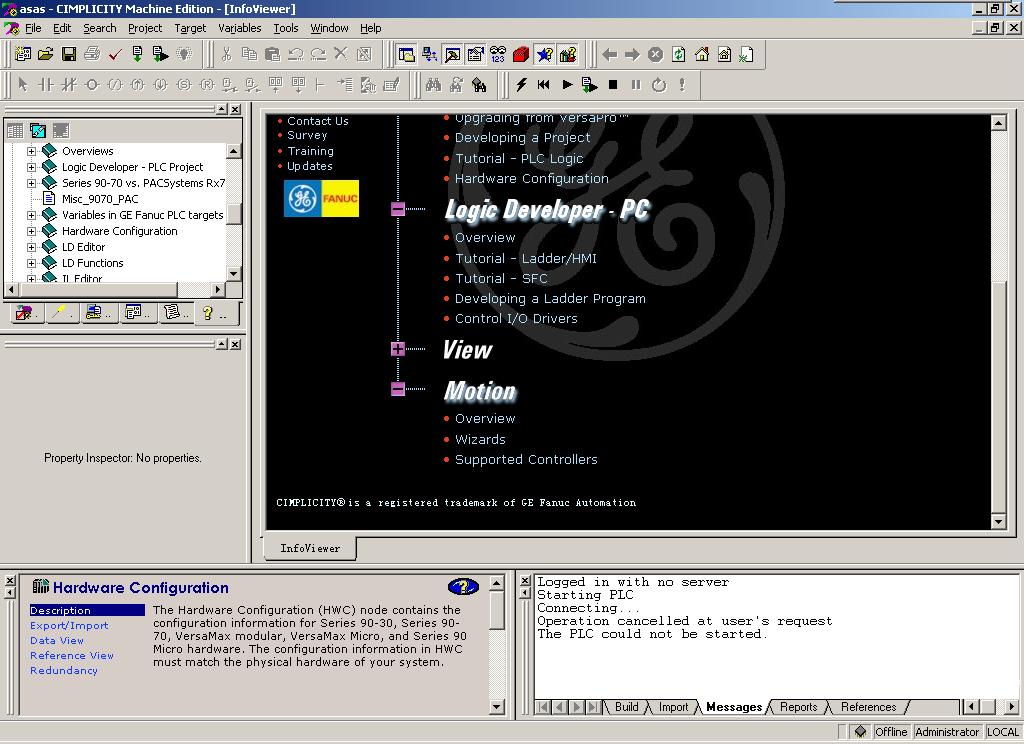Open the Supported Controllers link
The width and height of the screenshot is (1026, 744).
526,459
